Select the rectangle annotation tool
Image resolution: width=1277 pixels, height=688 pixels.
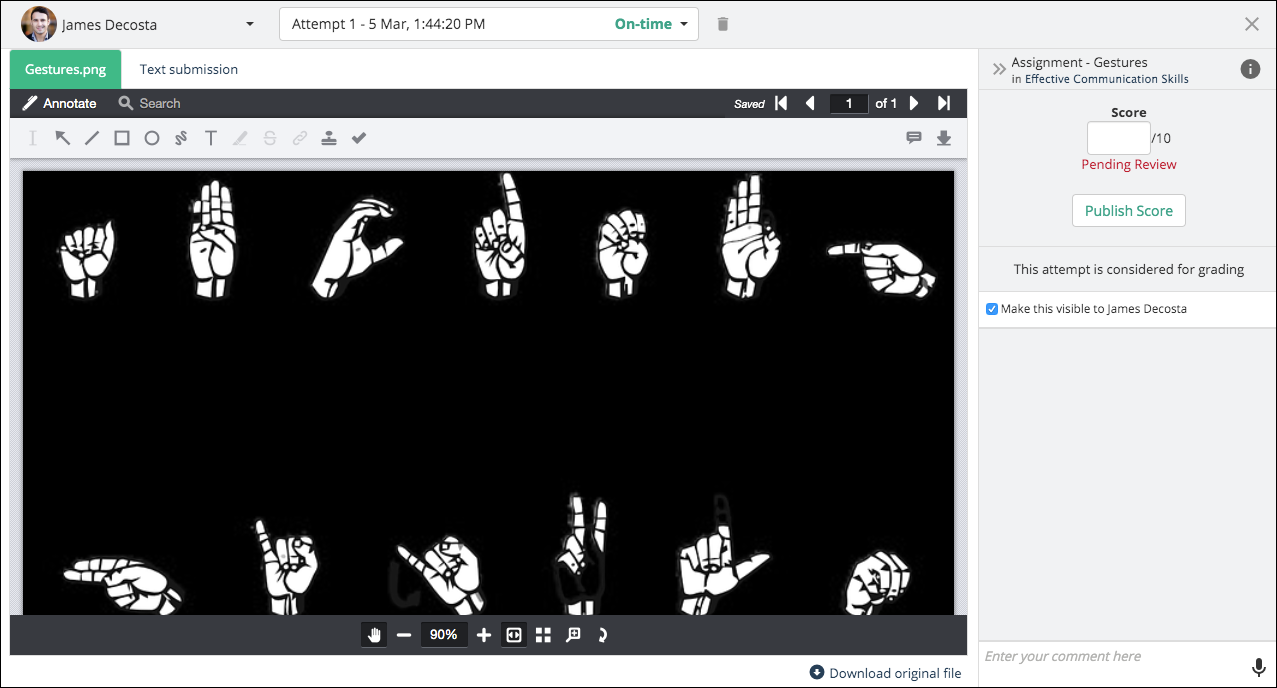coord(122,138)
